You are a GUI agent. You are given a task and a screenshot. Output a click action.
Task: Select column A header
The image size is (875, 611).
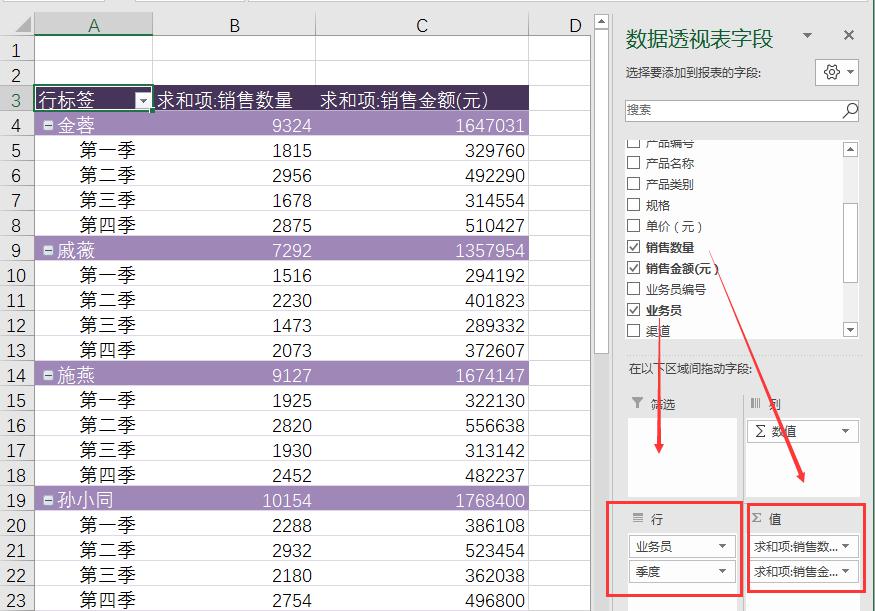coord(93,25)
